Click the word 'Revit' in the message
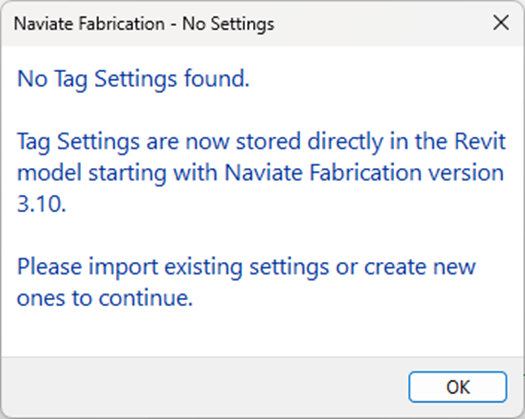 479,141
